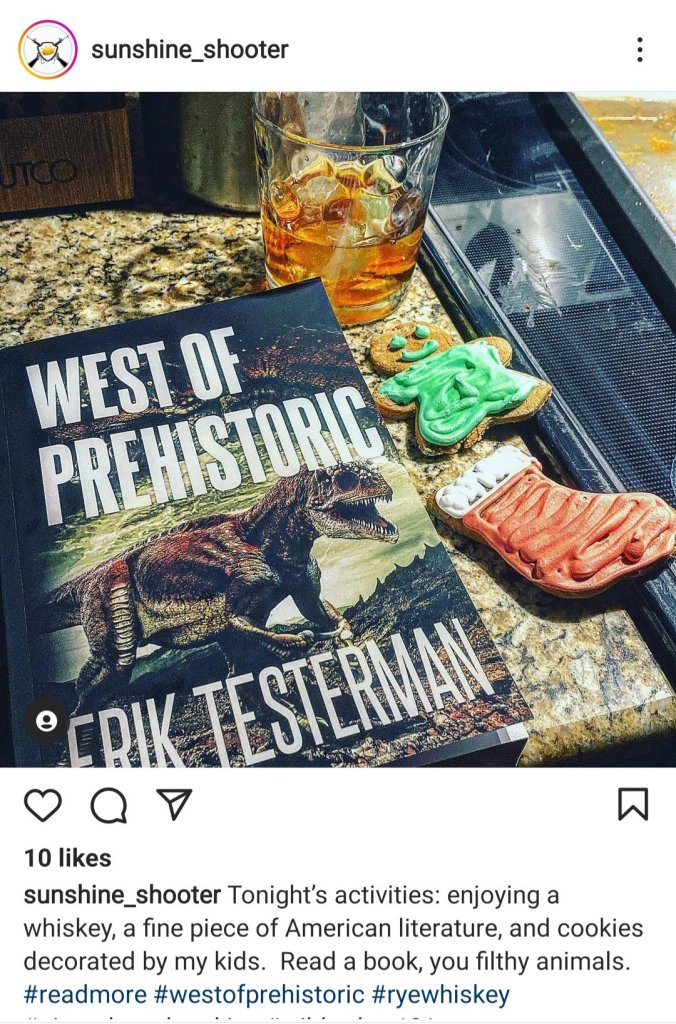
Task: Open comments via the speech bubble icon
Action: 108,805
